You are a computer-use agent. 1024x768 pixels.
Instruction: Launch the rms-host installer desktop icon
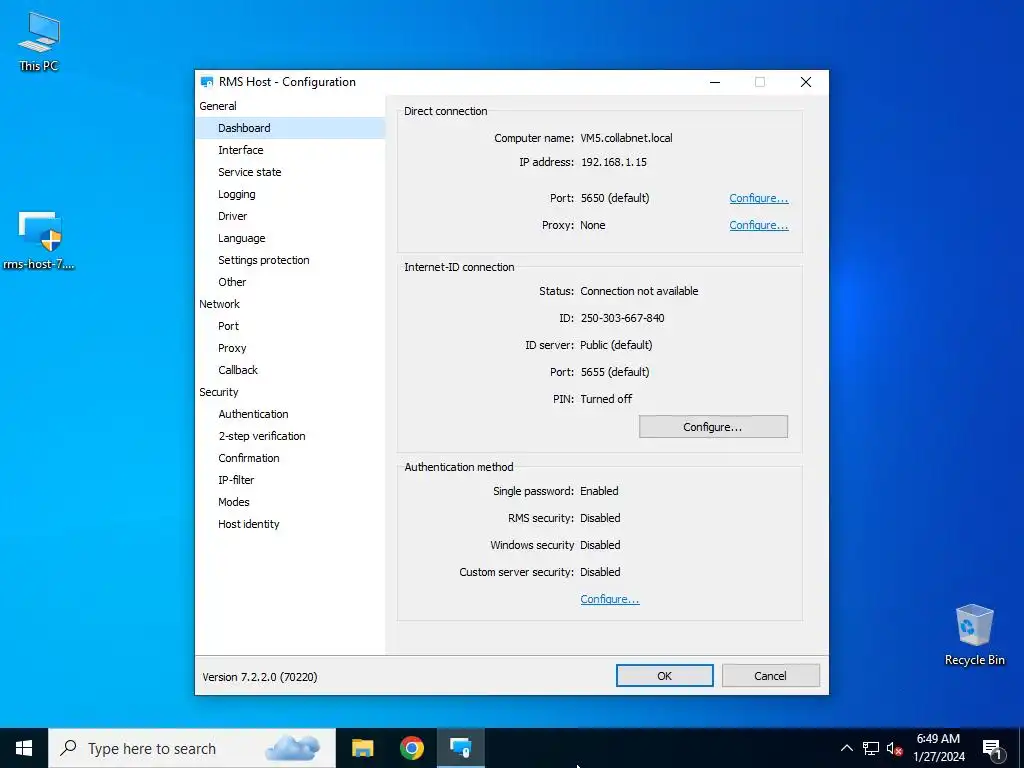(39, 240)
